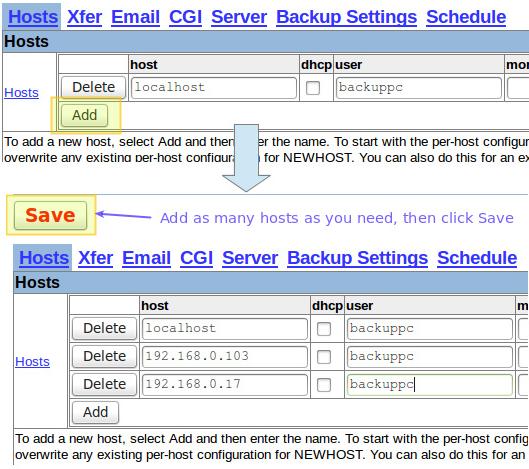Image resolution: width=529 pixels, height=469 pixels.
Task: Select the Schedule tab in lower menu
Action: pyautogui.click(x=477, y=258)
